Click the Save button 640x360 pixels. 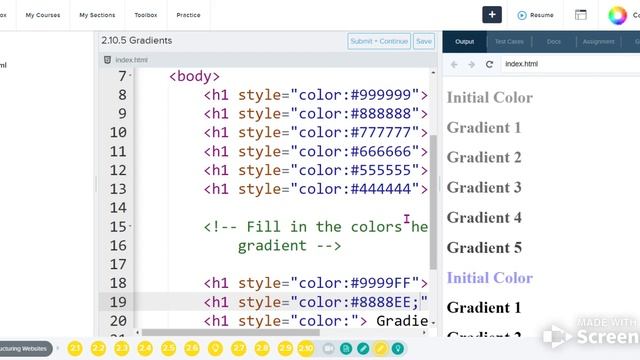click(424, 41)
